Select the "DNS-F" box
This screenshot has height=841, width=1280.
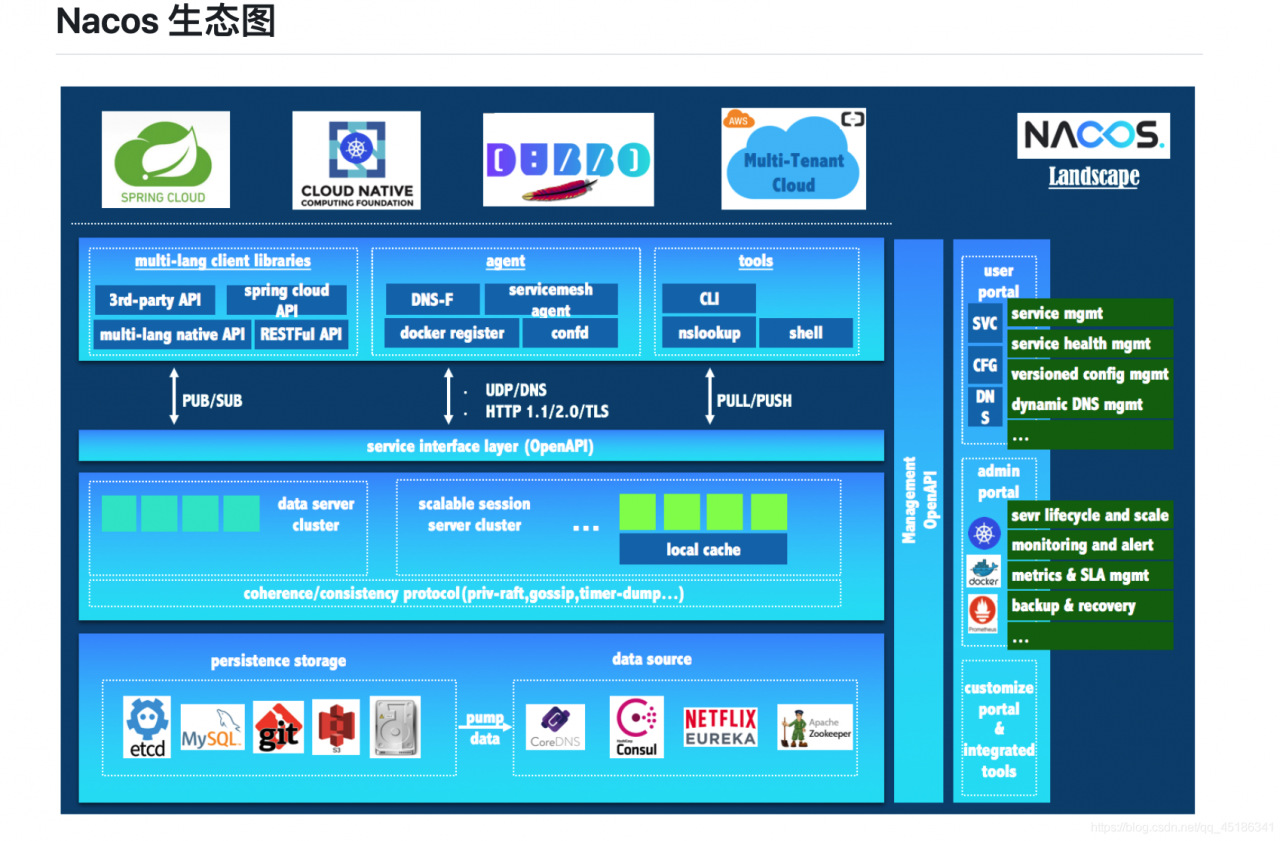pyautogui.click(x=432, y=299)
